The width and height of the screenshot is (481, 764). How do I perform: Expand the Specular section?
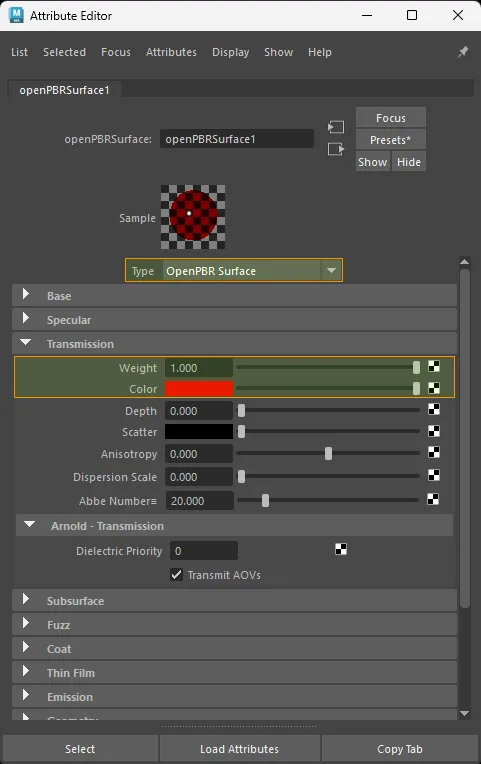tap(234, 320)
